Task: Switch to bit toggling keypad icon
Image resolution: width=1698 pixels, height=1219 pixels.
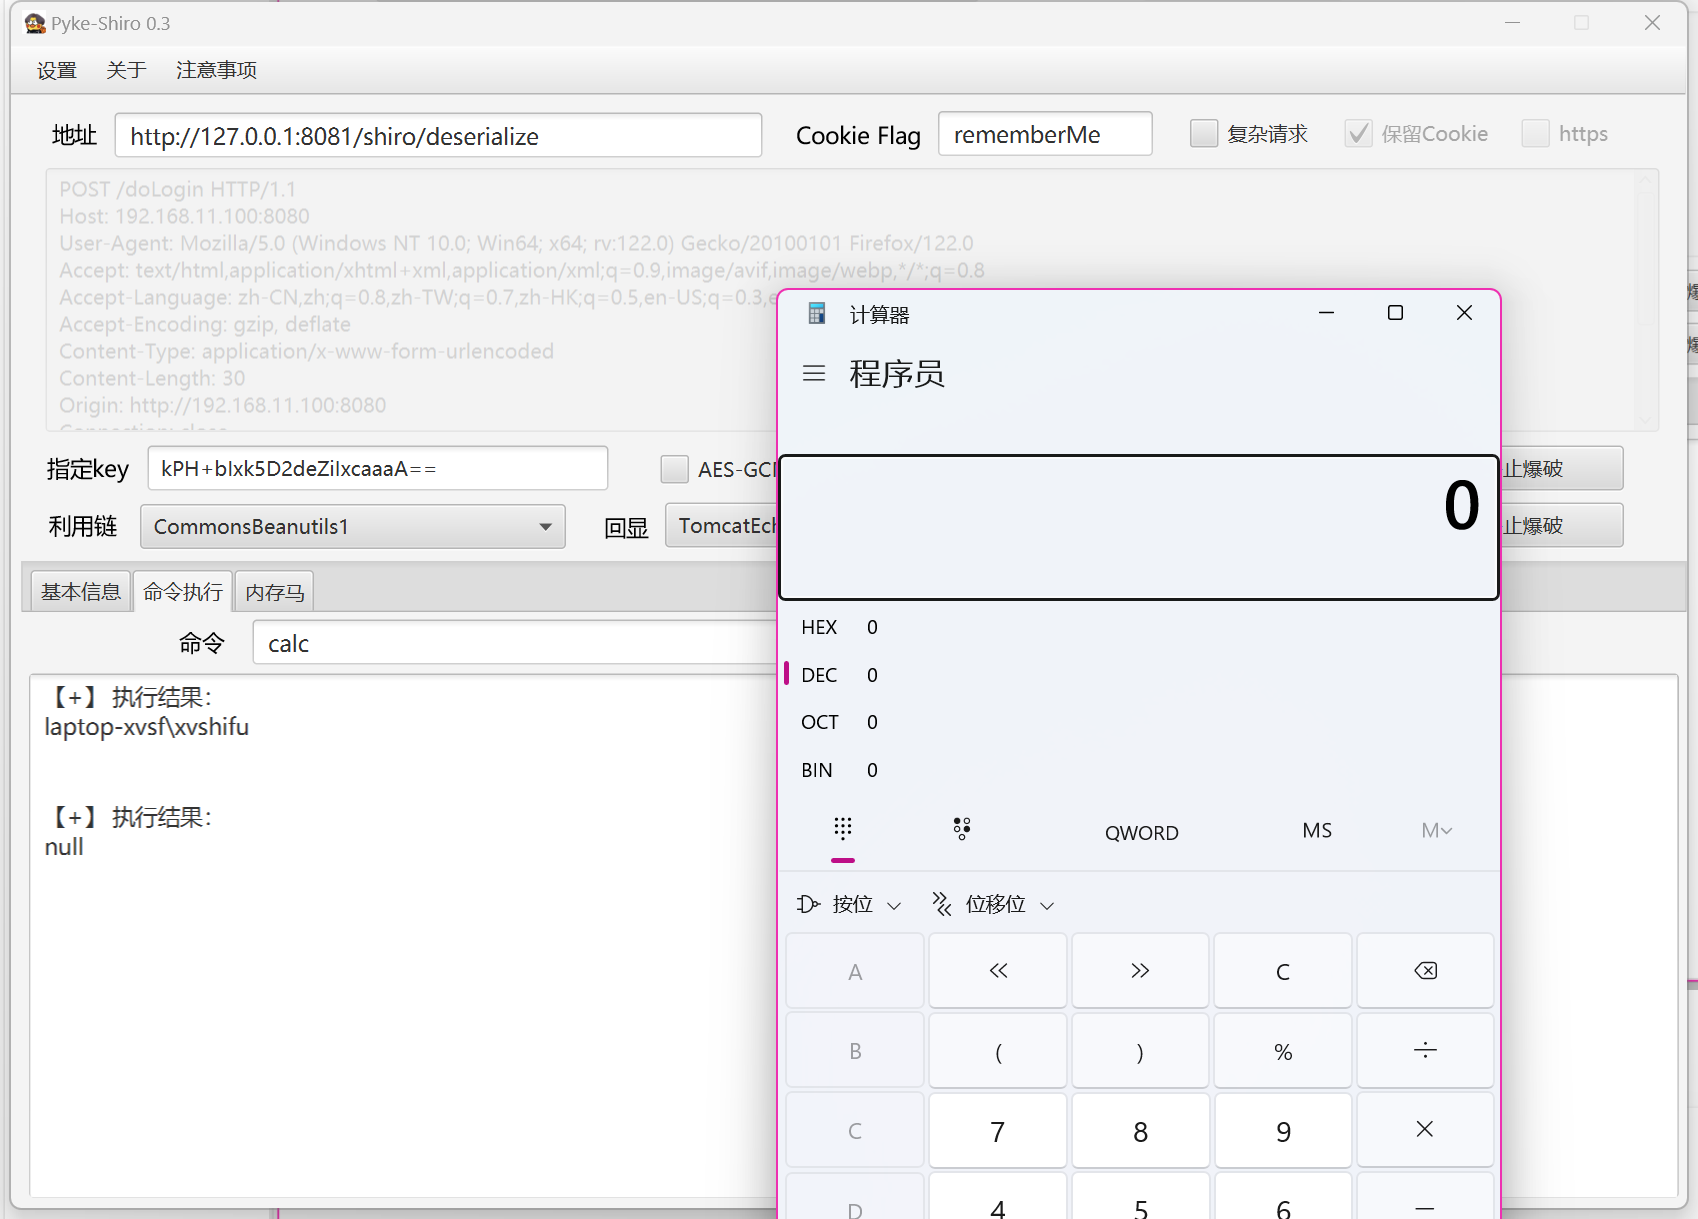Action: point(962,829)
